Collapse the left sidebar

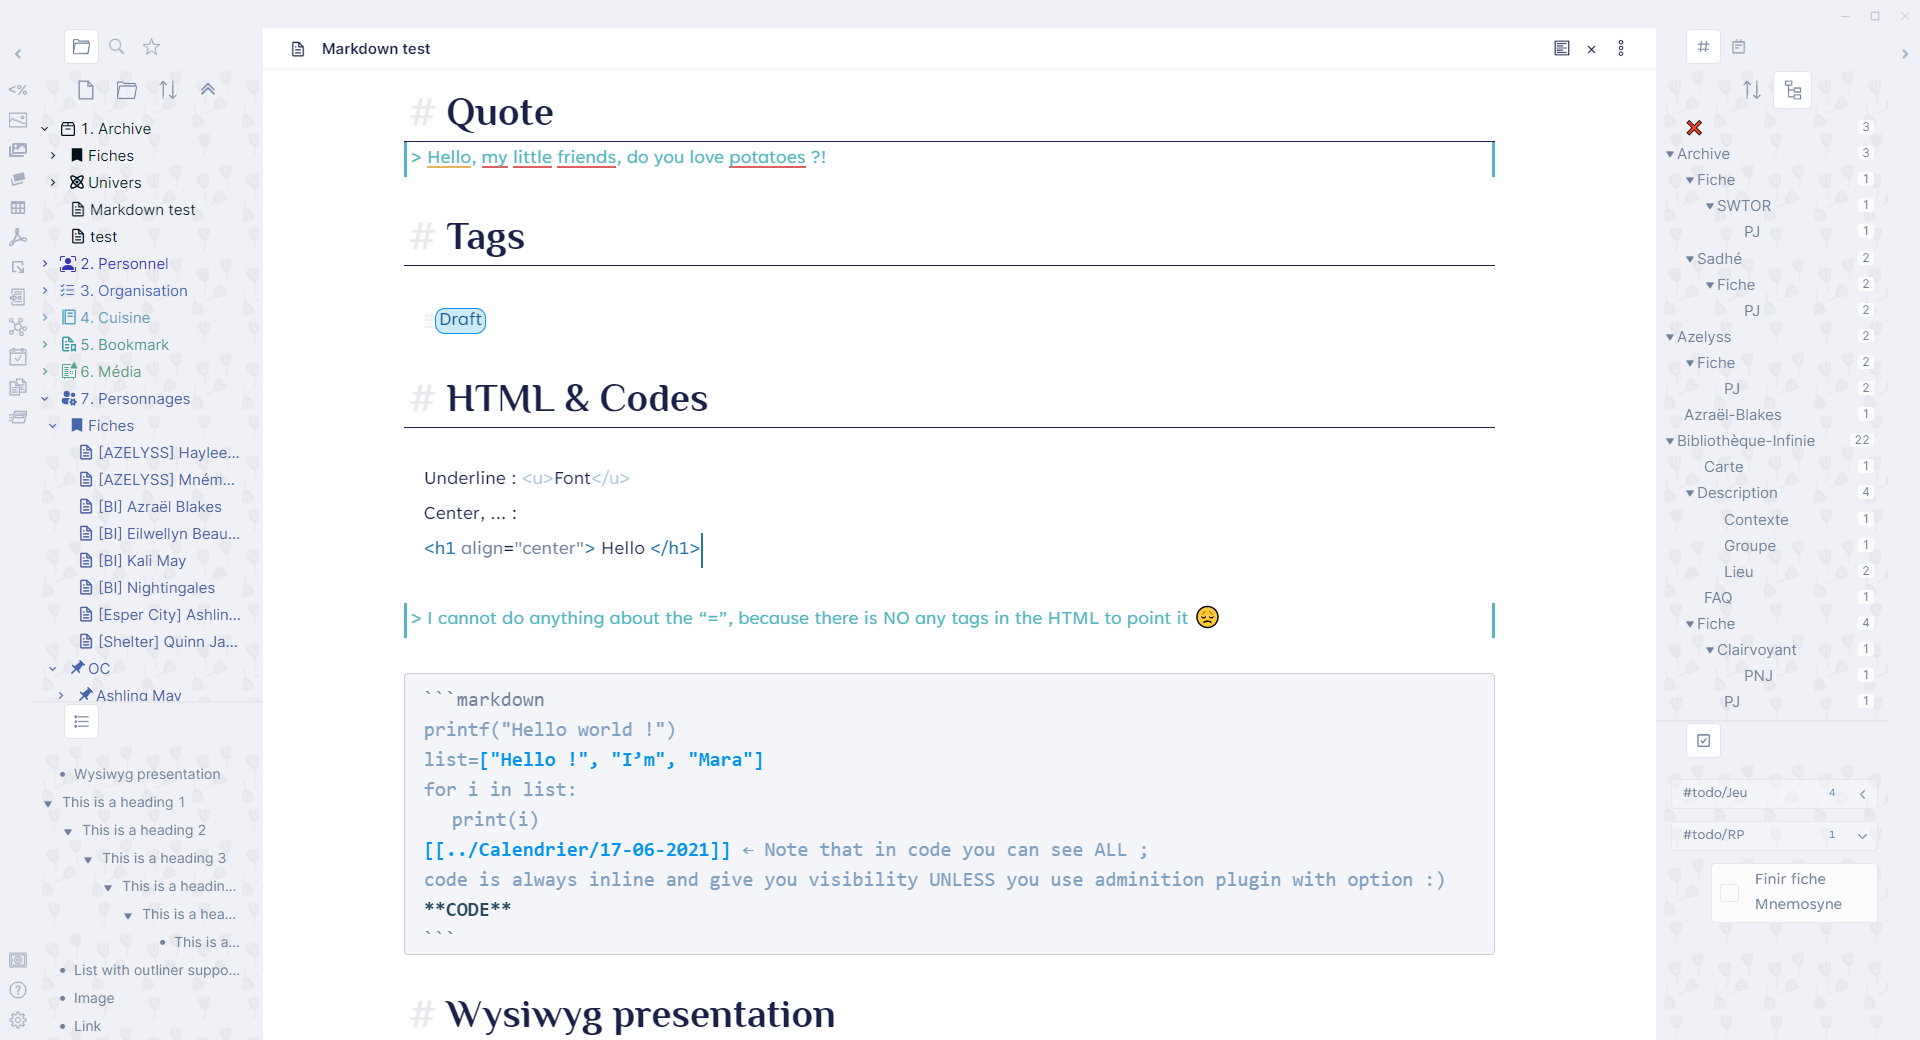(x=18, y=54)
